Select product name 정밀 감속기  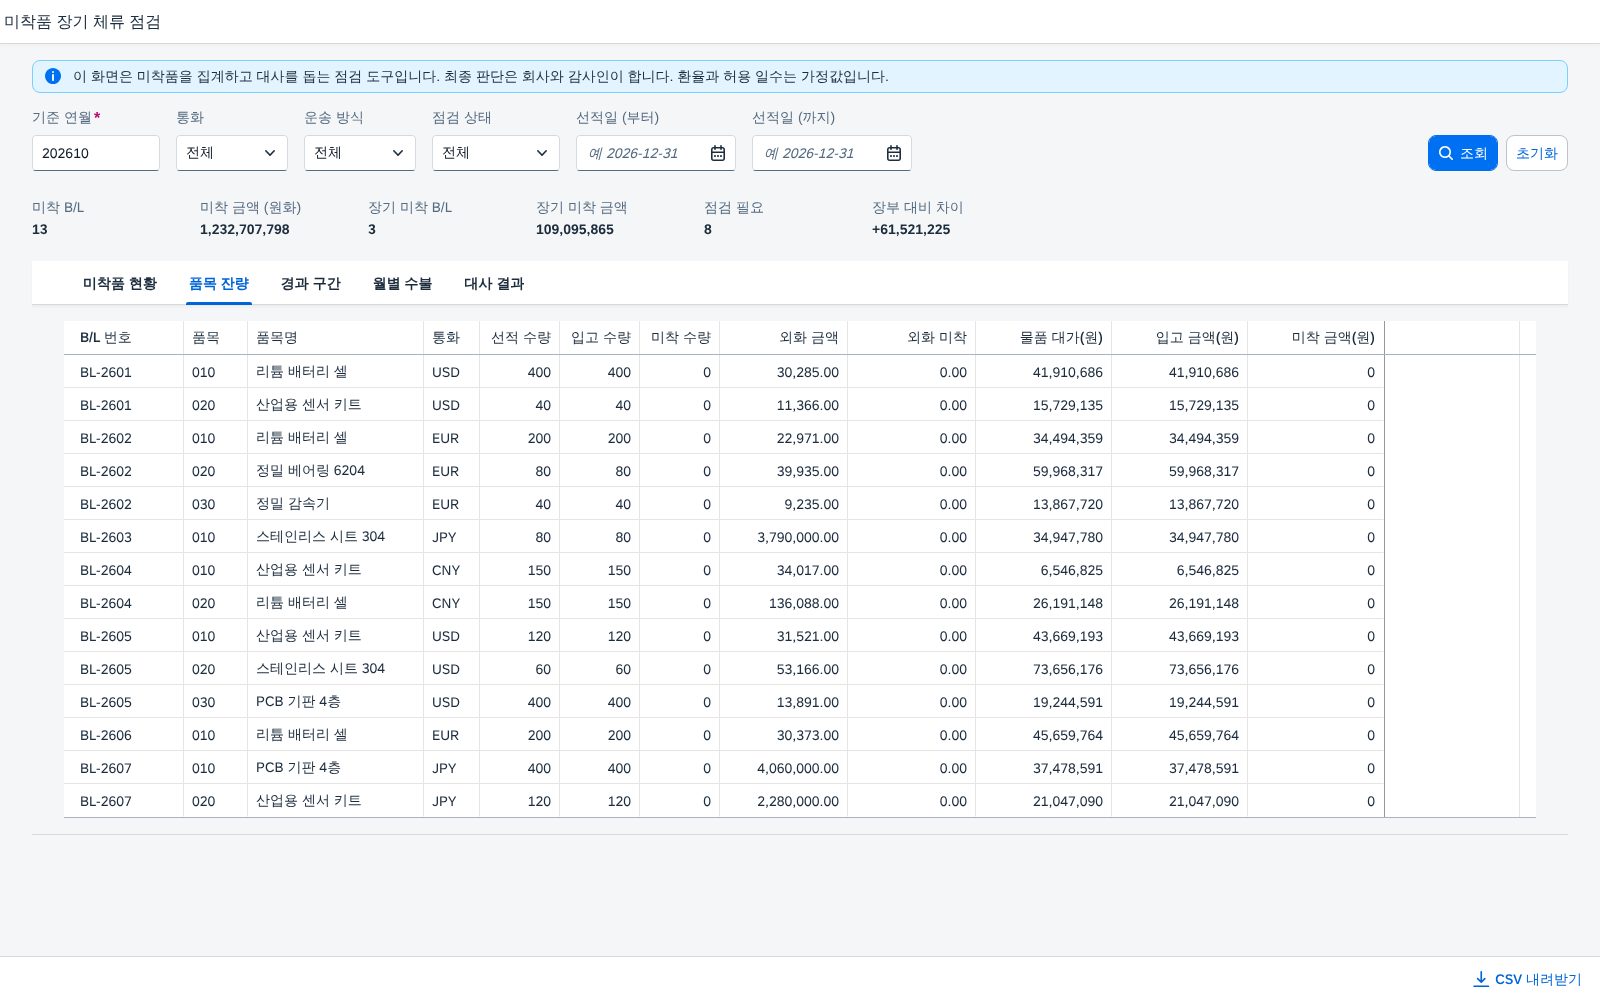[293, 504]
